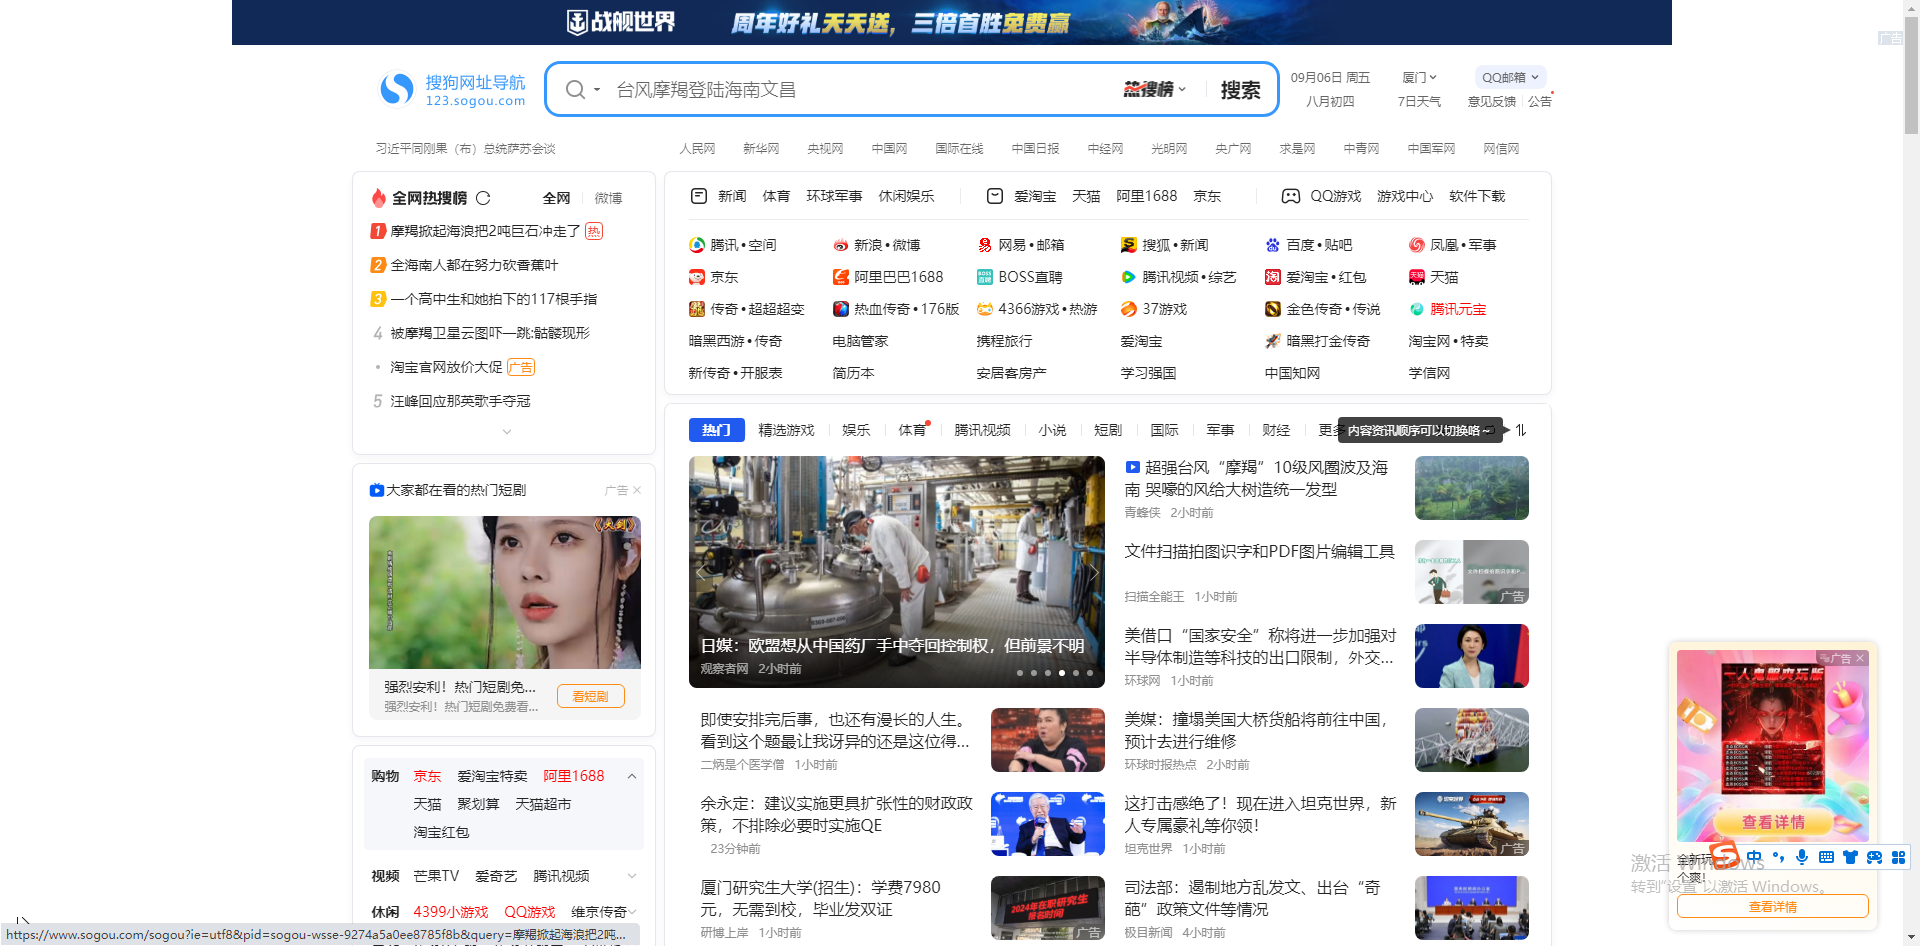Switch to 娱乐 news tab
This screenshot has height=946, width=1920.
point(856,430)
